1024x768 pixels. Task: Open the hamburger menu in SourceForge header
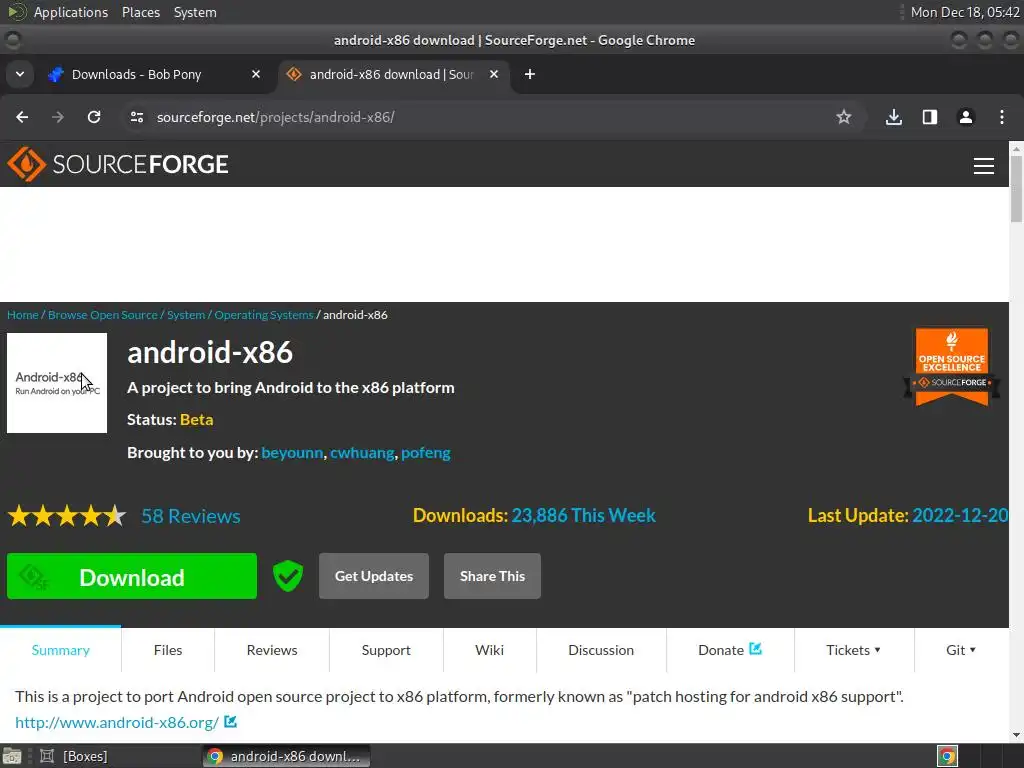point(984,166)
